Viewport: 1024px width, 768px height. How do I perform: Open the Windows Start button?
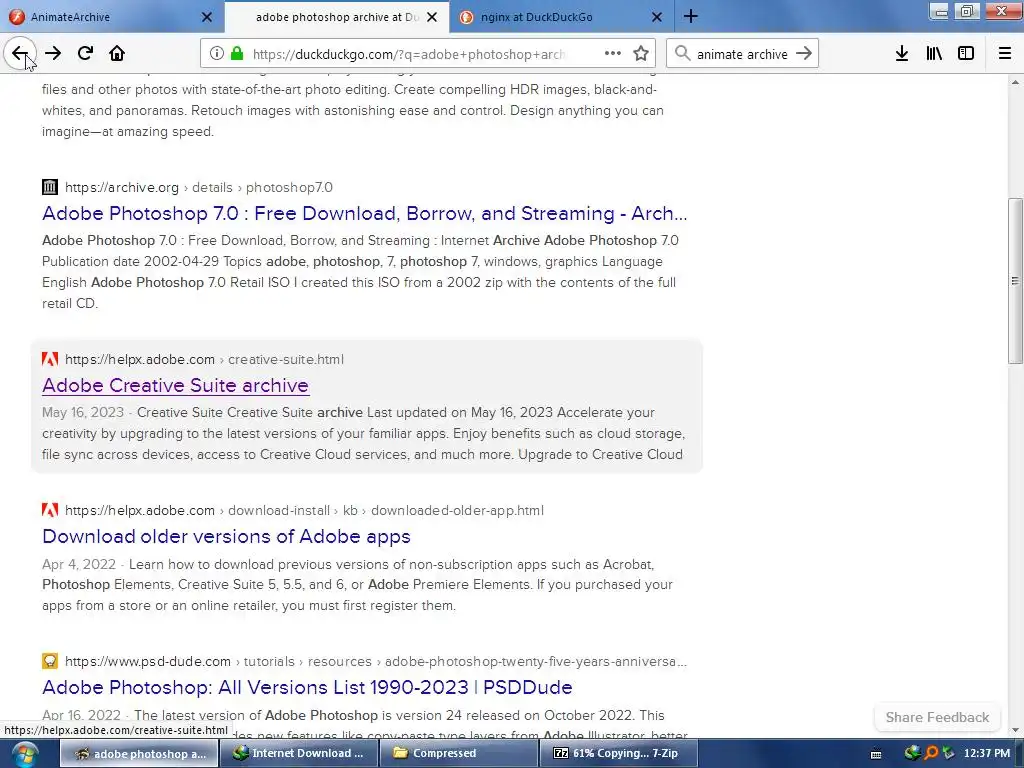[25, 754]
